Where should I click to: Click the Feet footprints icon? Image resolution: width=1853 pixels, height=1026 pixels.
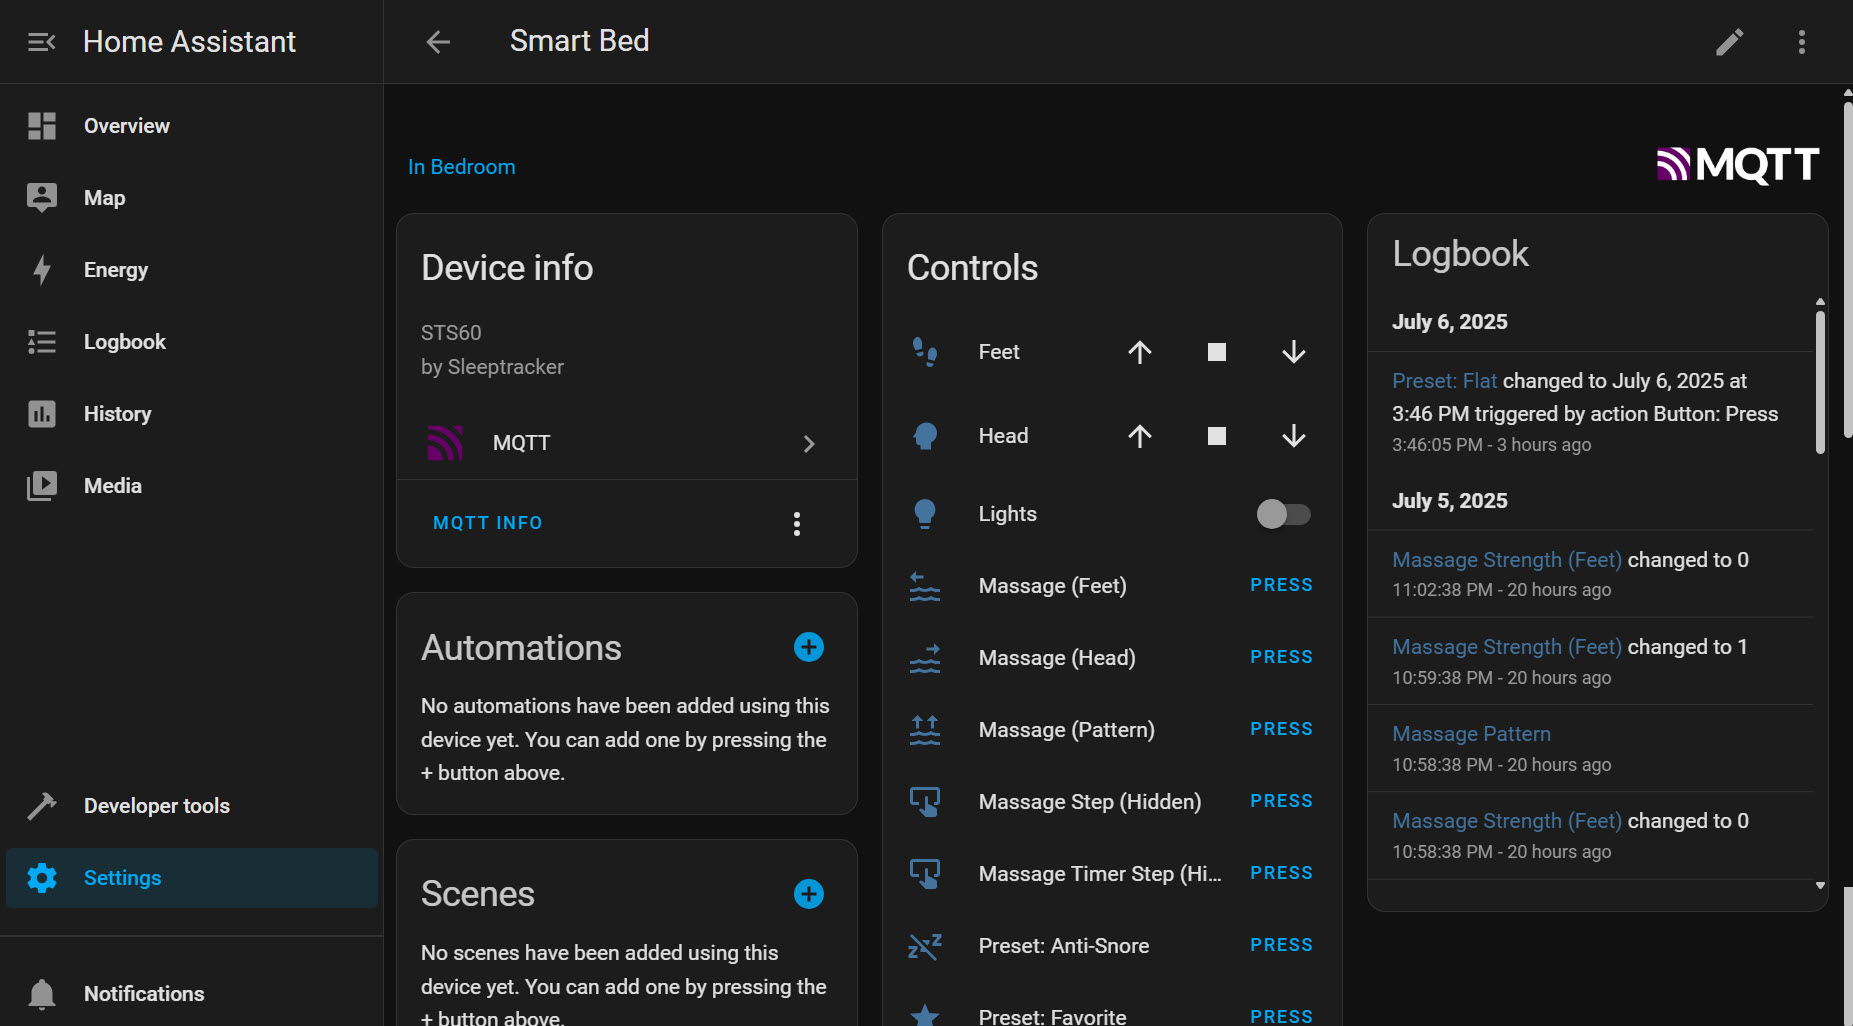925,352
